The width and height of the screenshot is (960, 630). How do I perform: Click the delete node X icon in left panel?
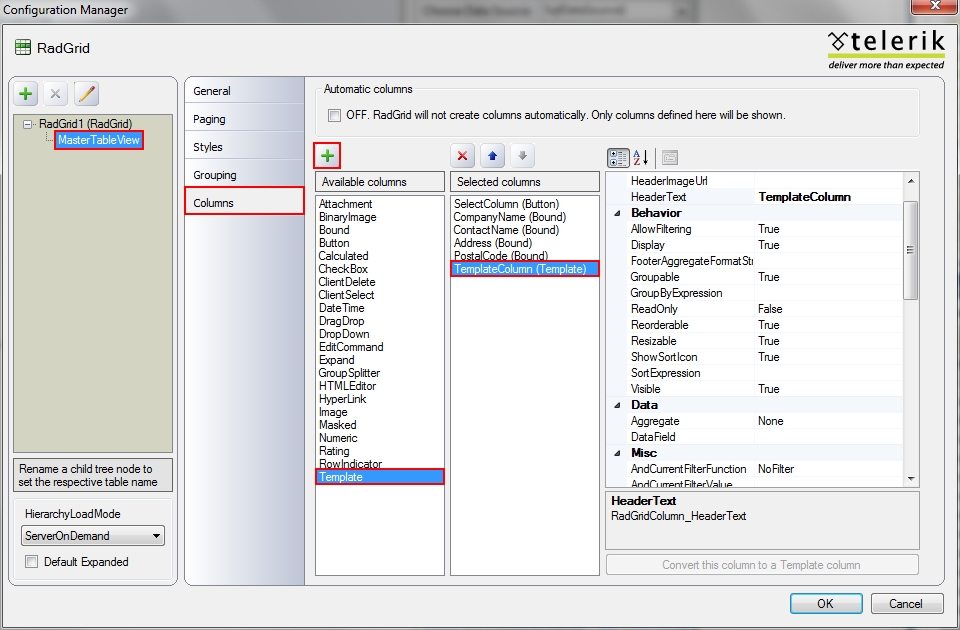point(56,94)
